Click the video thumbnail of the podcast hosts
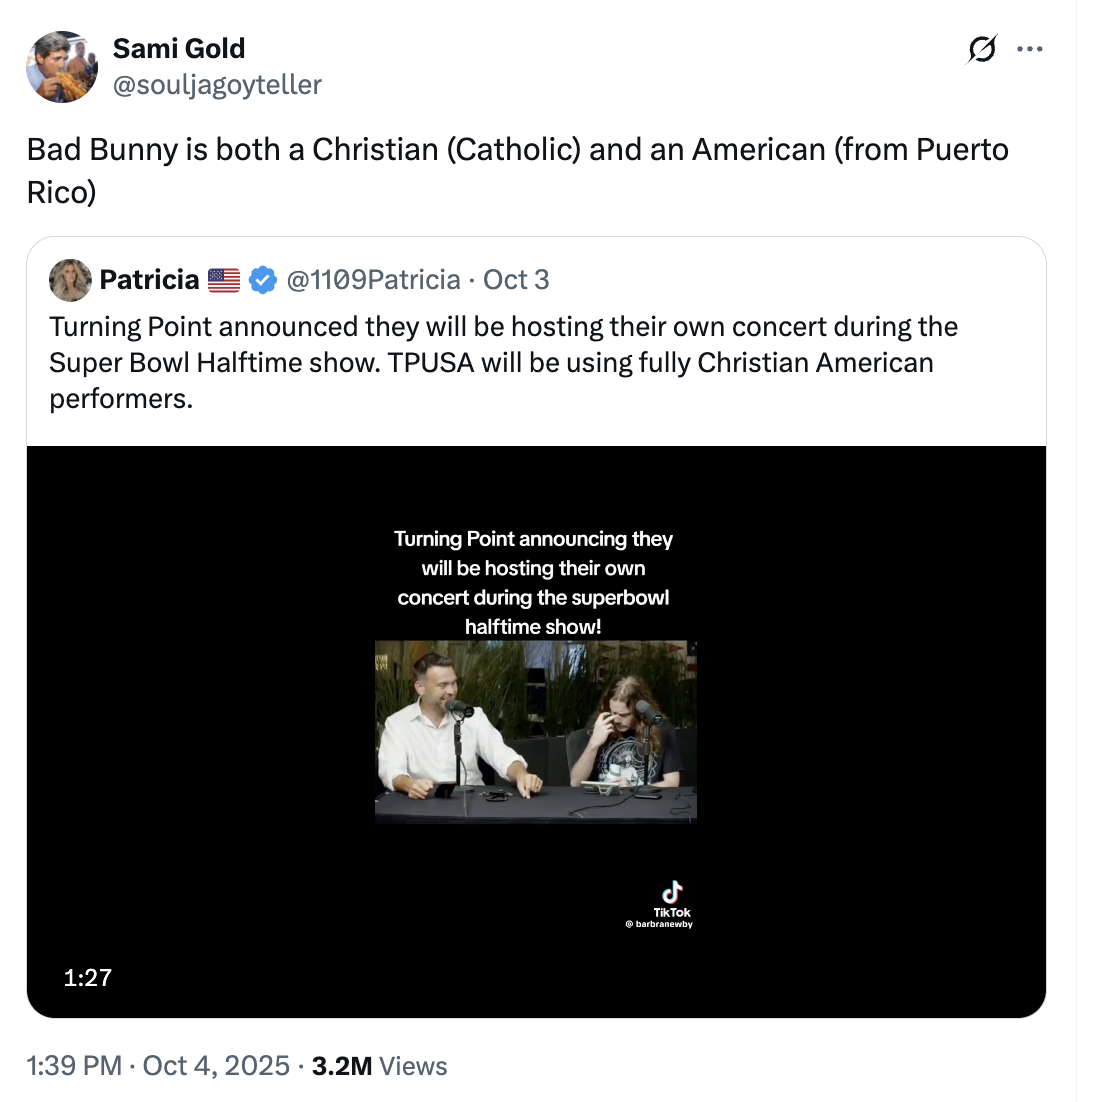This screenshot has width=1100, height=1102. point(537,731)
